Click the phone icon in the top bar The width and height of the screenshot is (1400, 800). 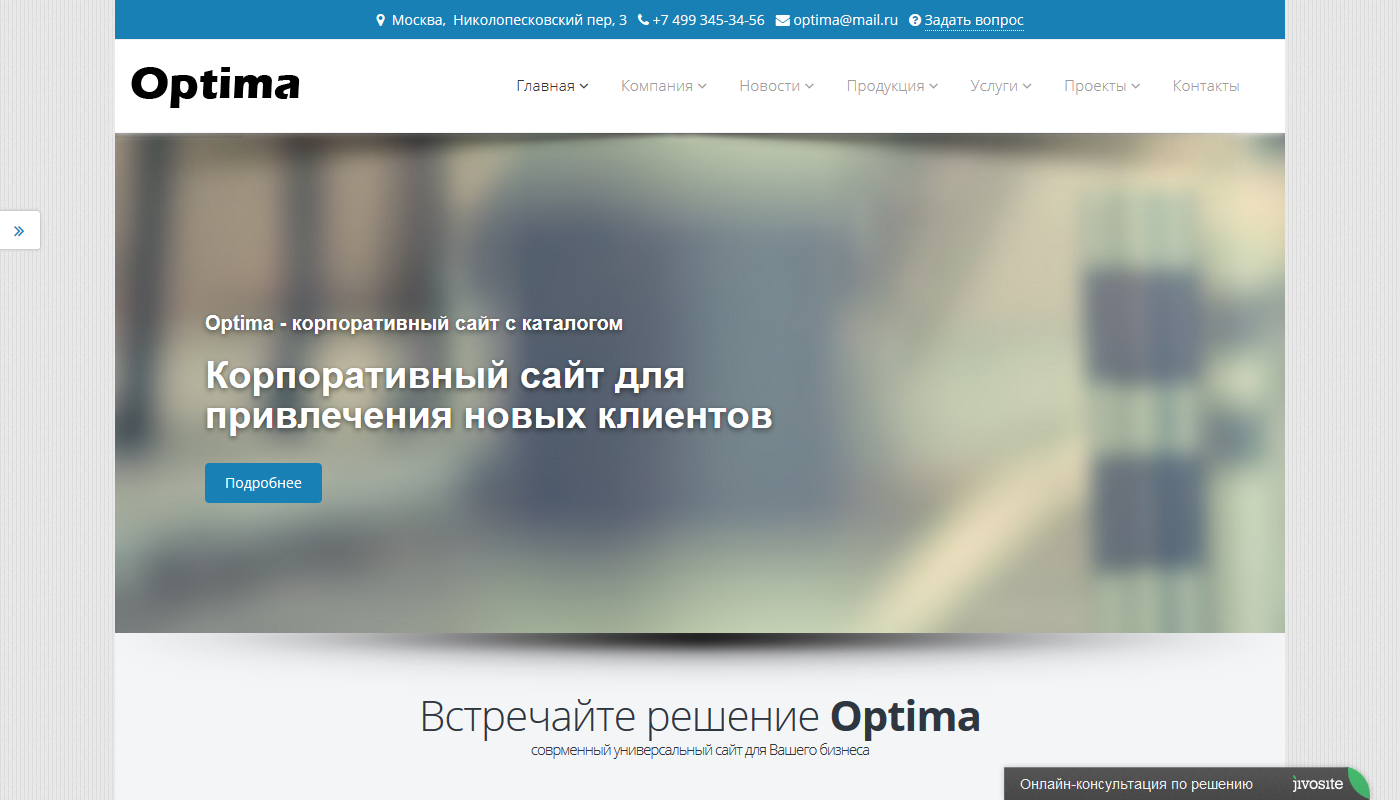[x=643, y=20]
